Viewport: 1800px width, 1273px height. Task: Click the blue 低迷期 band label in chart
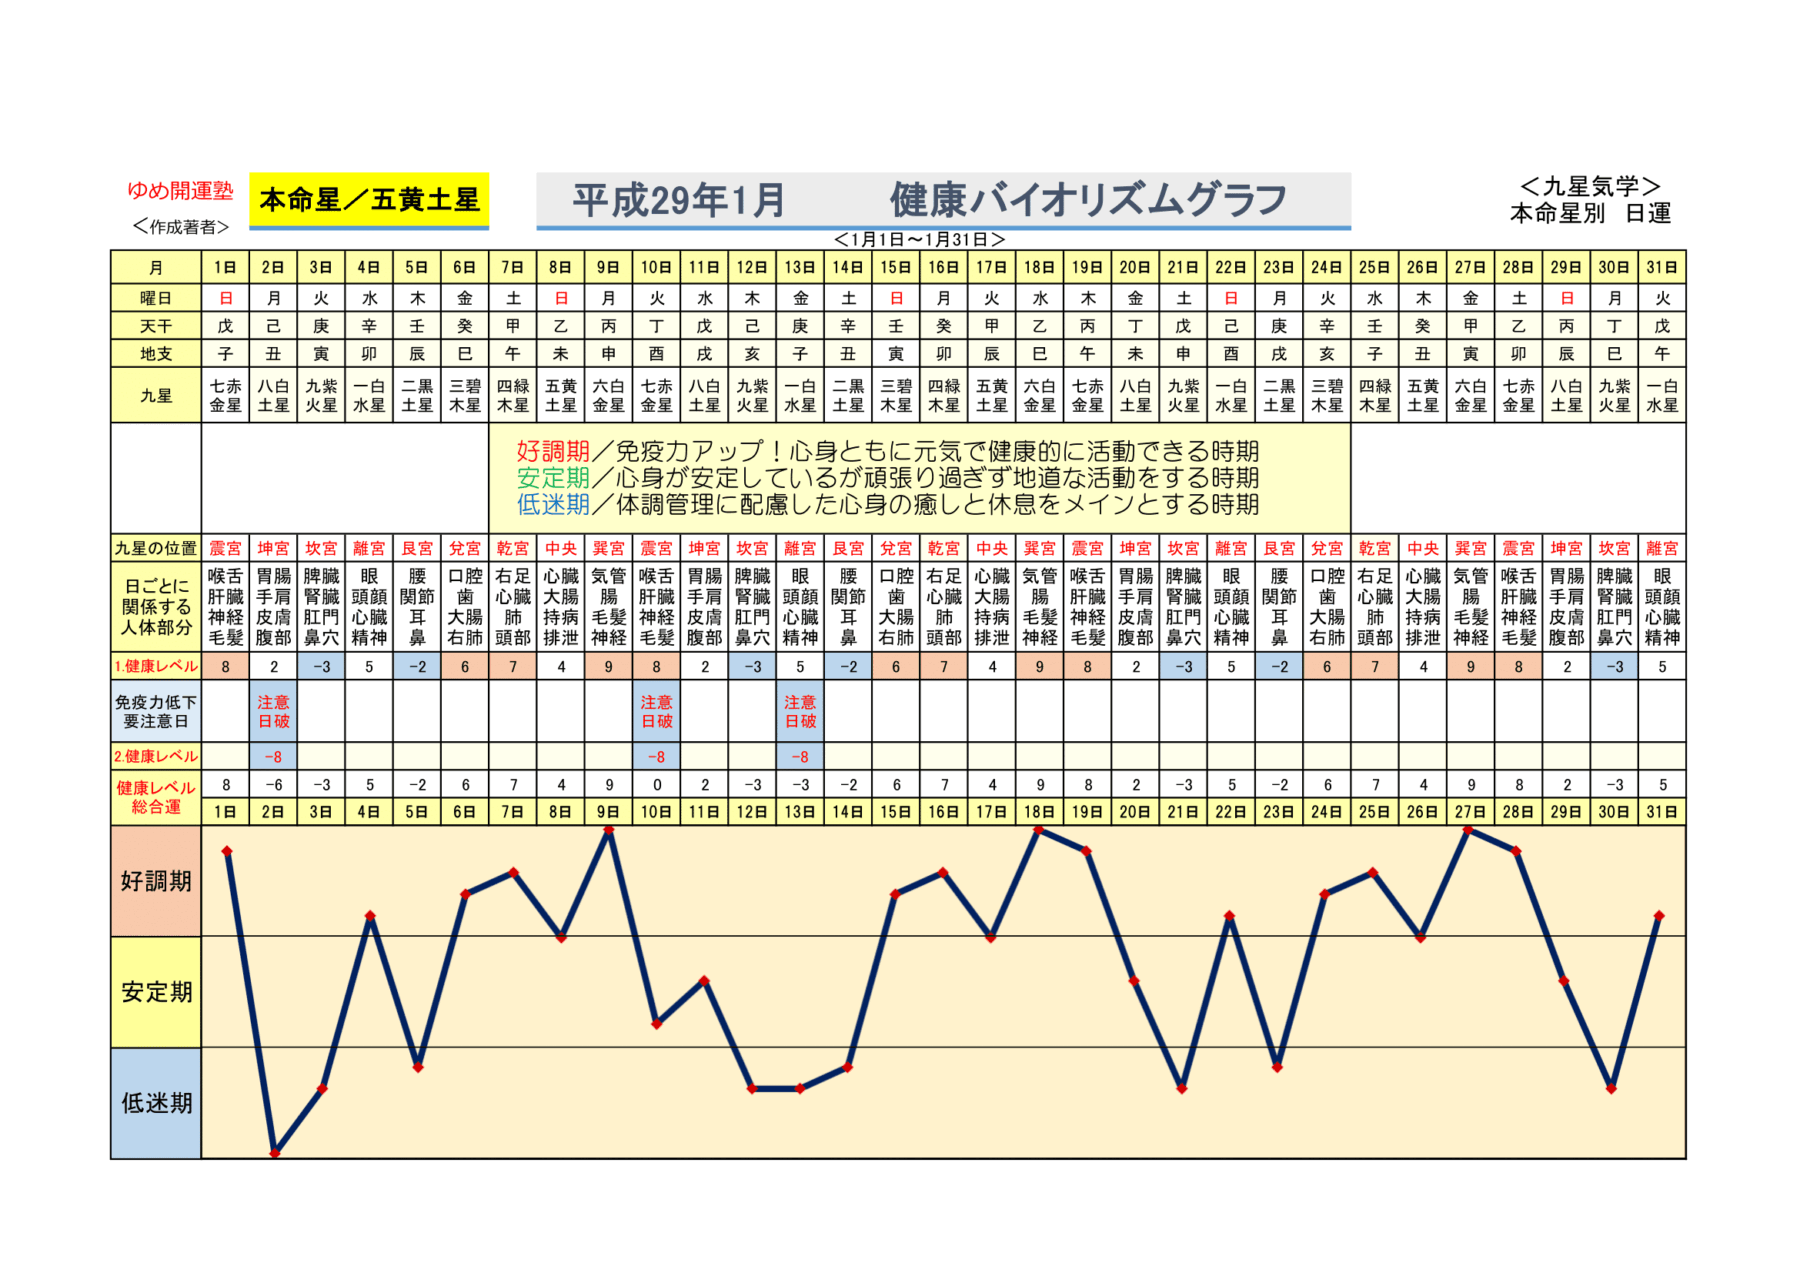click(156, 1103)
